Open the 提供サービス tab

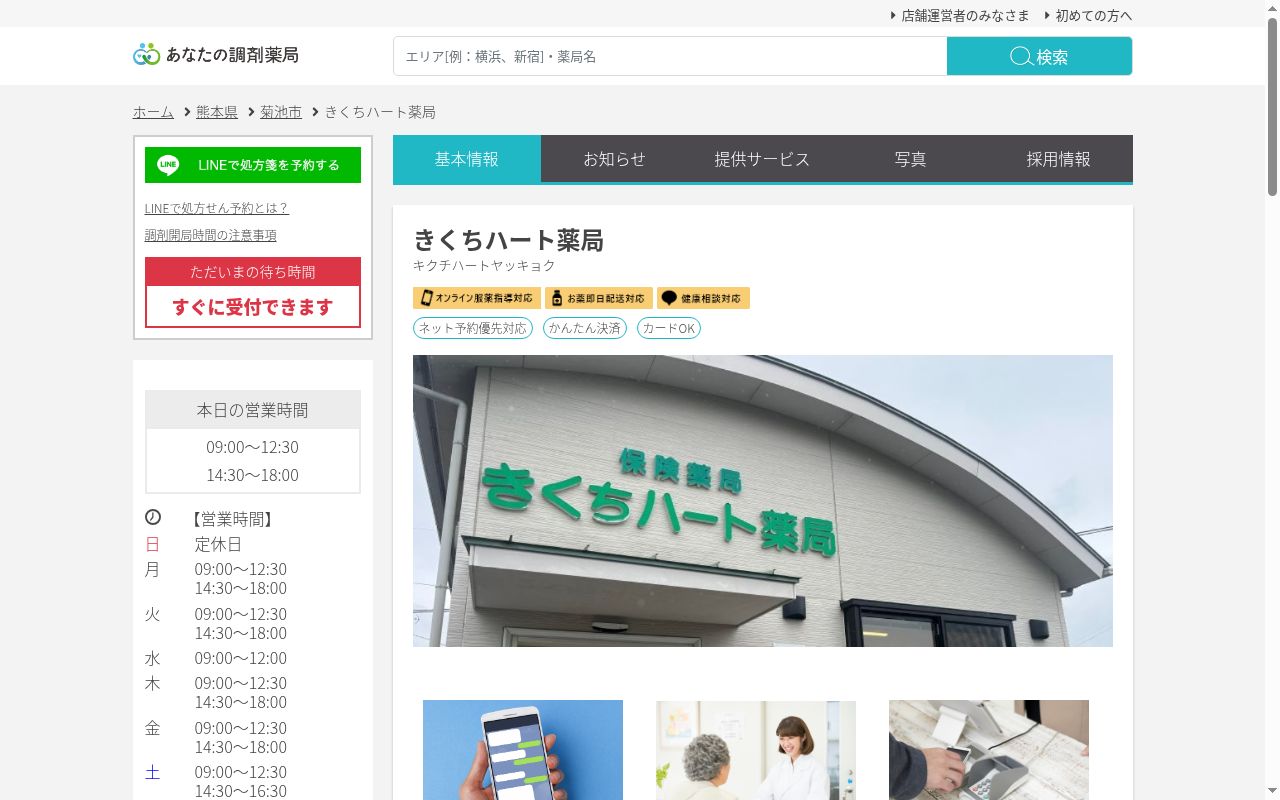click(762, 159)
